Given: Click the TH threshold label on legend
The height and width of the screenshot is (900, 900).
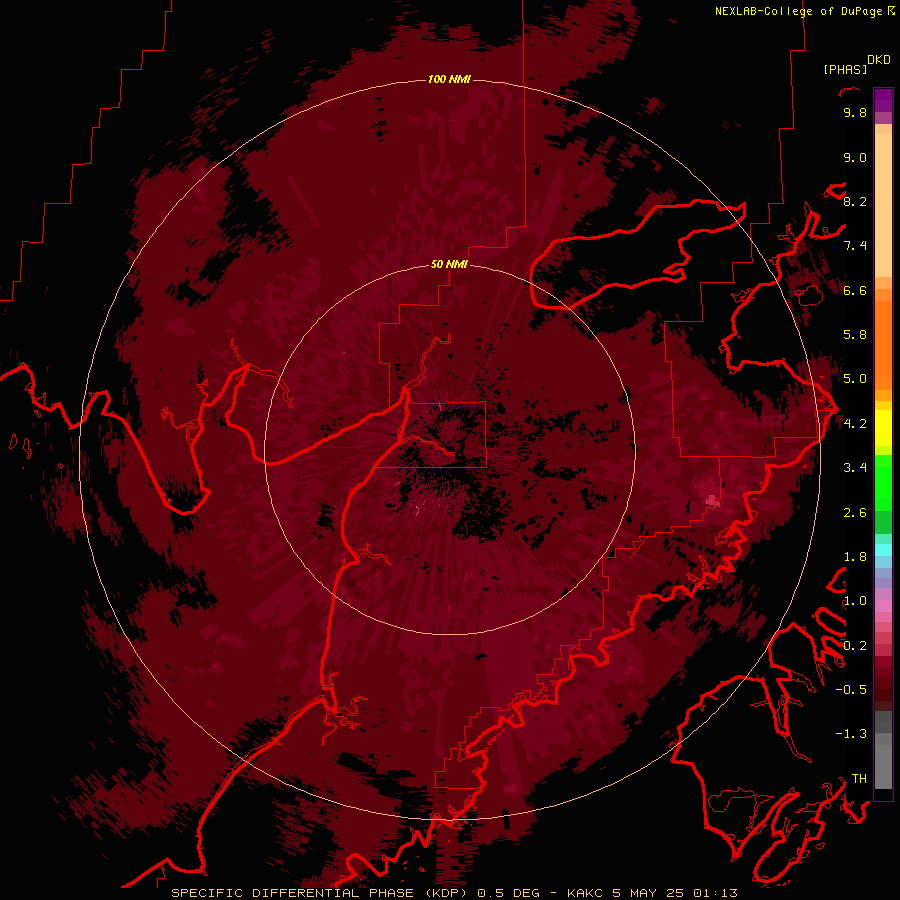Looking at the screenshot, I should pos(859,779).
